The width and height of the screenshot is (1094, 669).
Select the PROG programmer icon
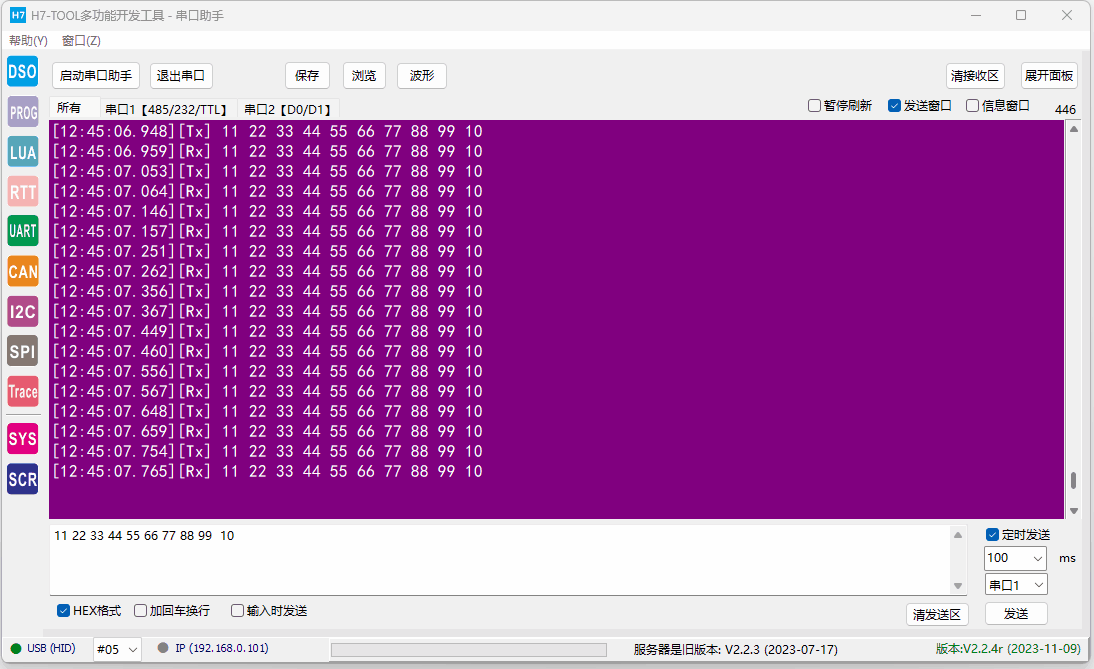[22, 112]
